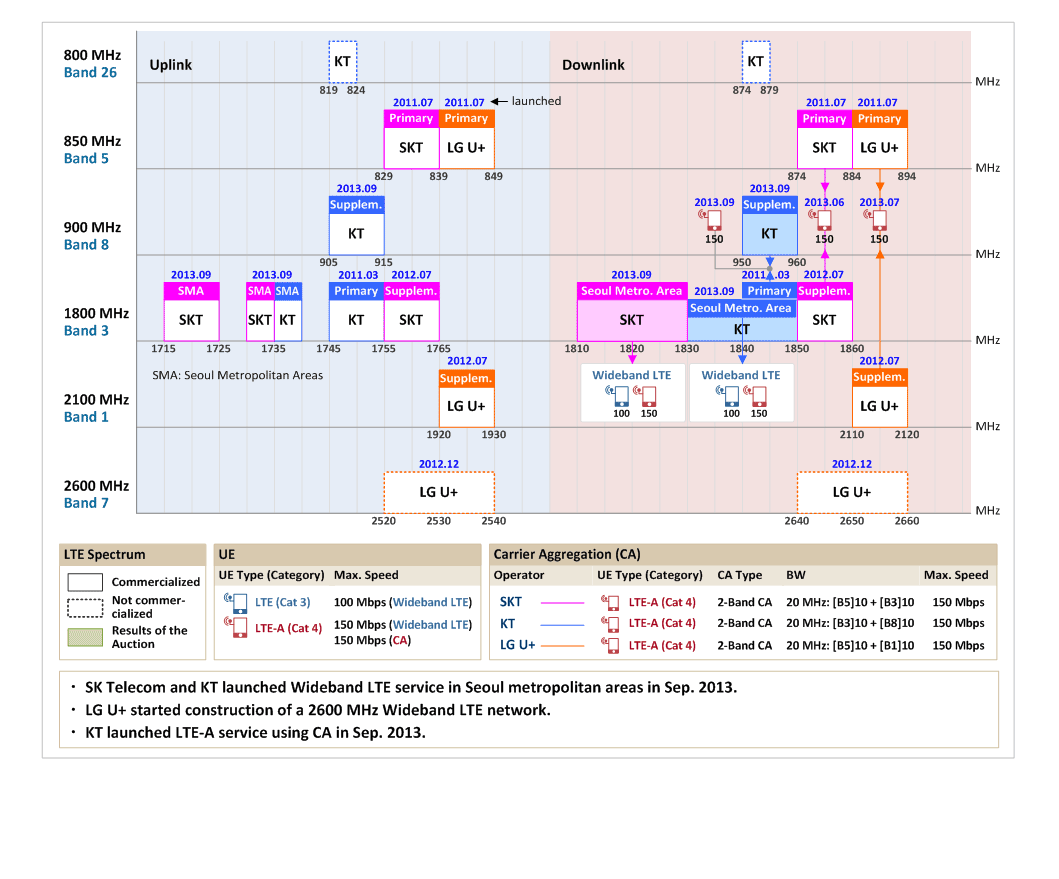Image resolution: width=1059 pixels, height=879 pixels.
Task: Click "20 MHz: [B5]10 + [B1]10" bandwidth value
Action: tap(850, 645)
